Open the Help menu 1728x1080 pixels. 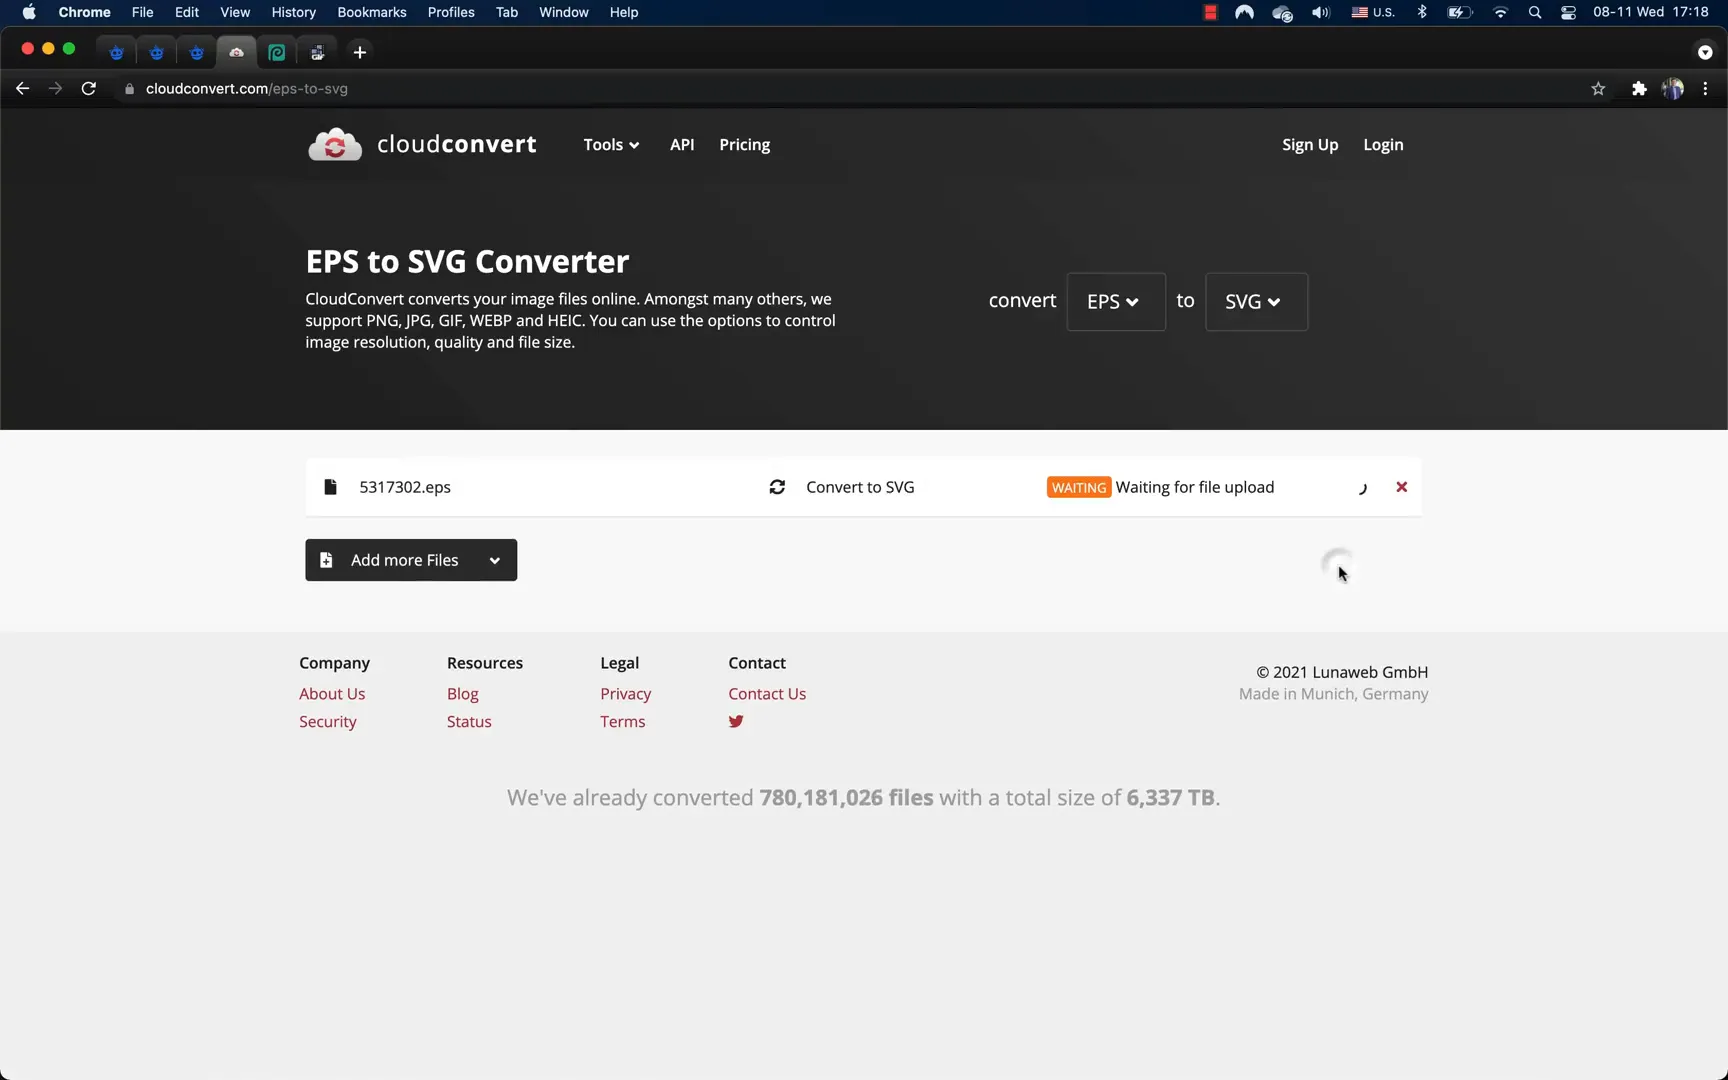(x=624, y=12)
